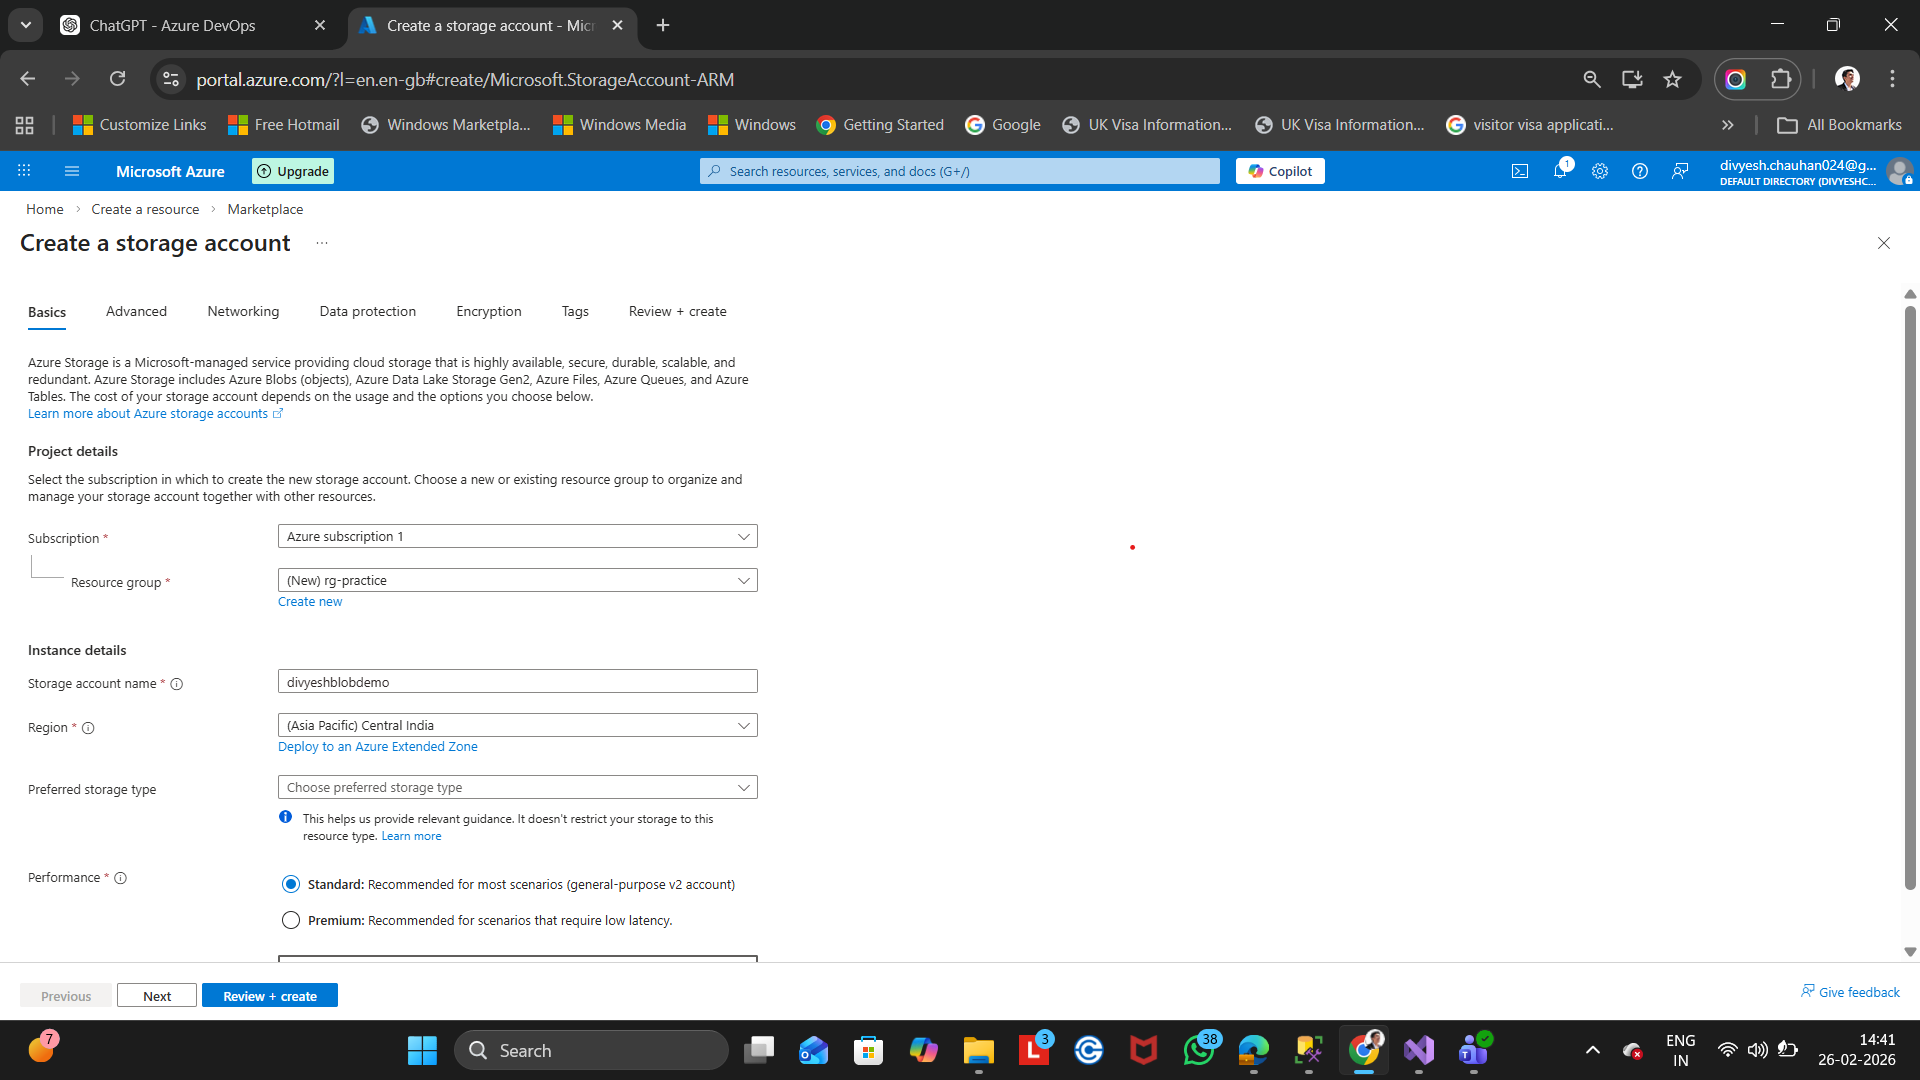1920x1080 pixels.
Task: Open the notifications bell icon
Action: pyautogui.click(x=1559, y=171)
